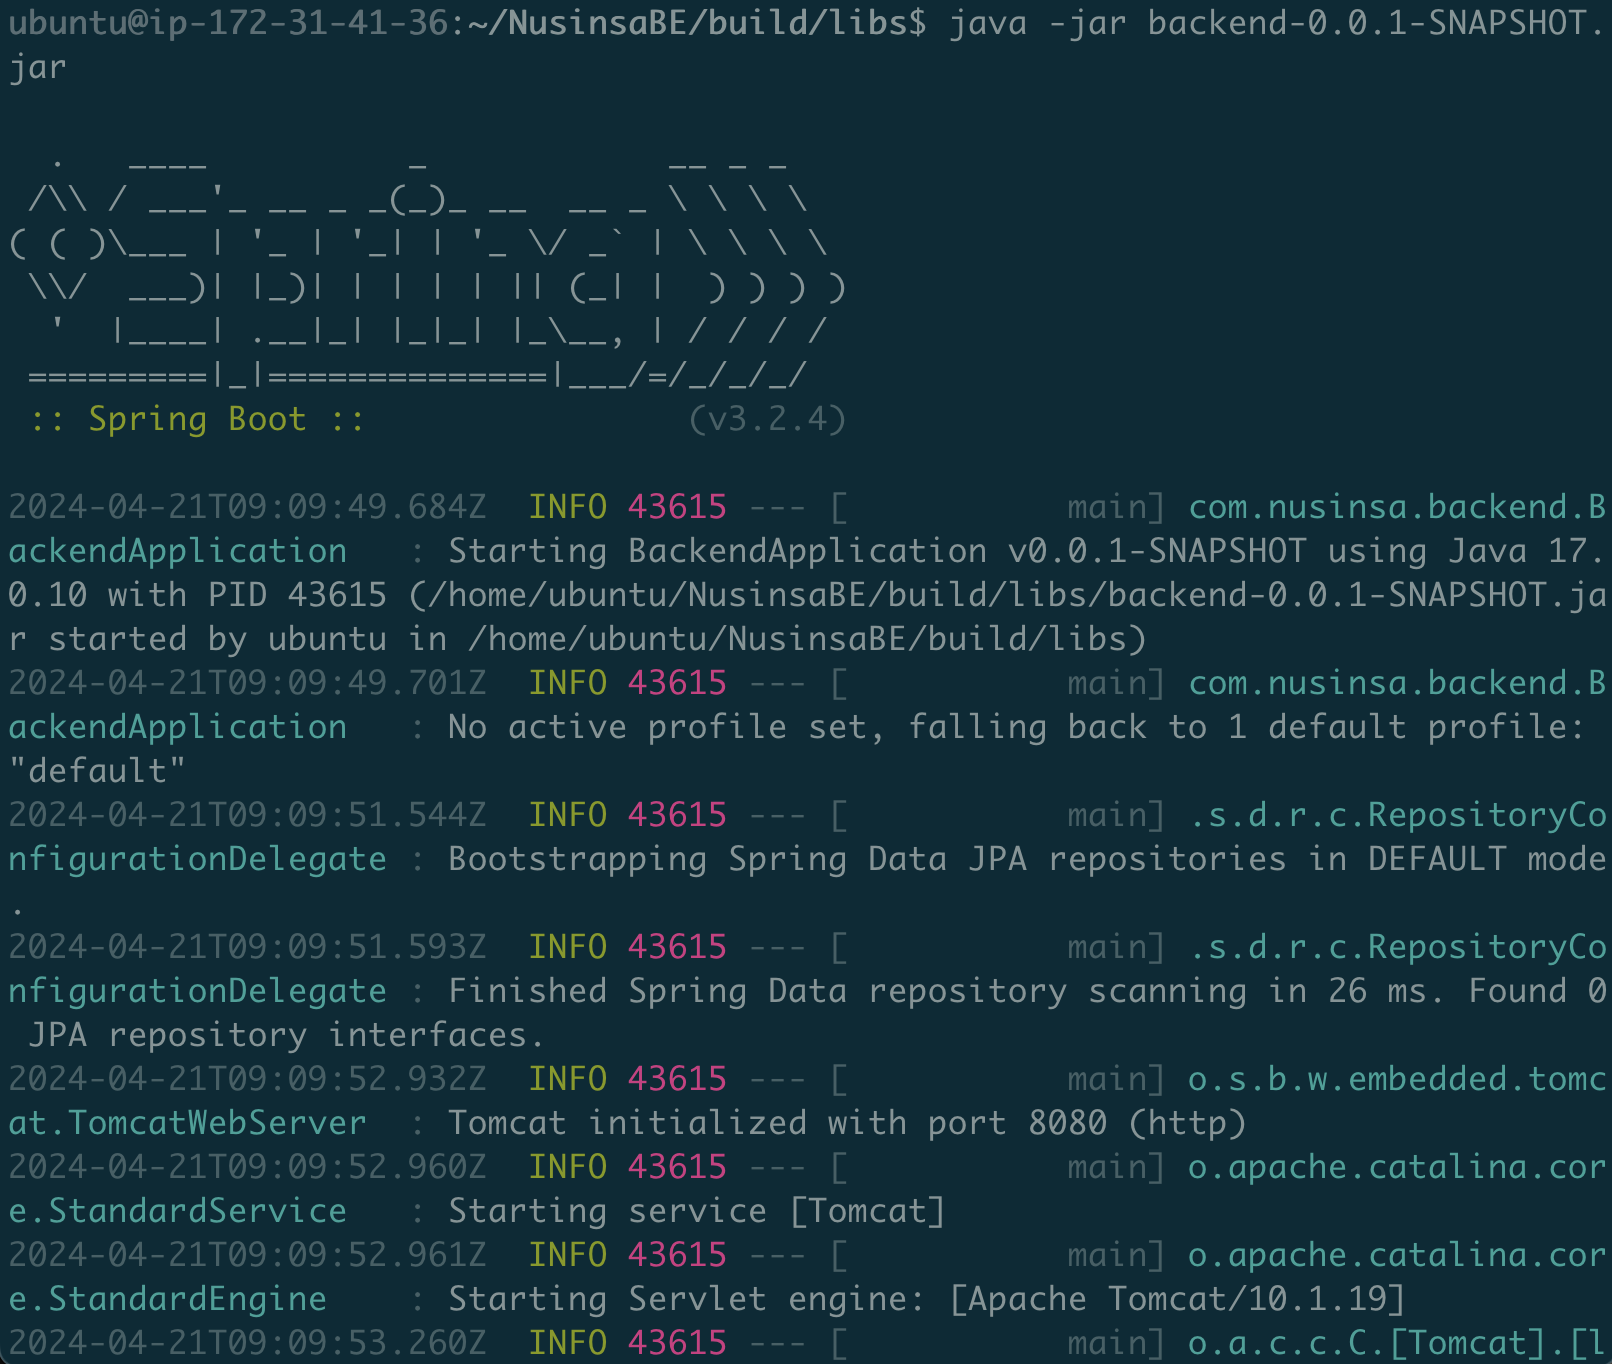The width and height of the screenshot is (1612, 1364).
Task: Click the 'java -jar' command text
Action: [1037, 23]
